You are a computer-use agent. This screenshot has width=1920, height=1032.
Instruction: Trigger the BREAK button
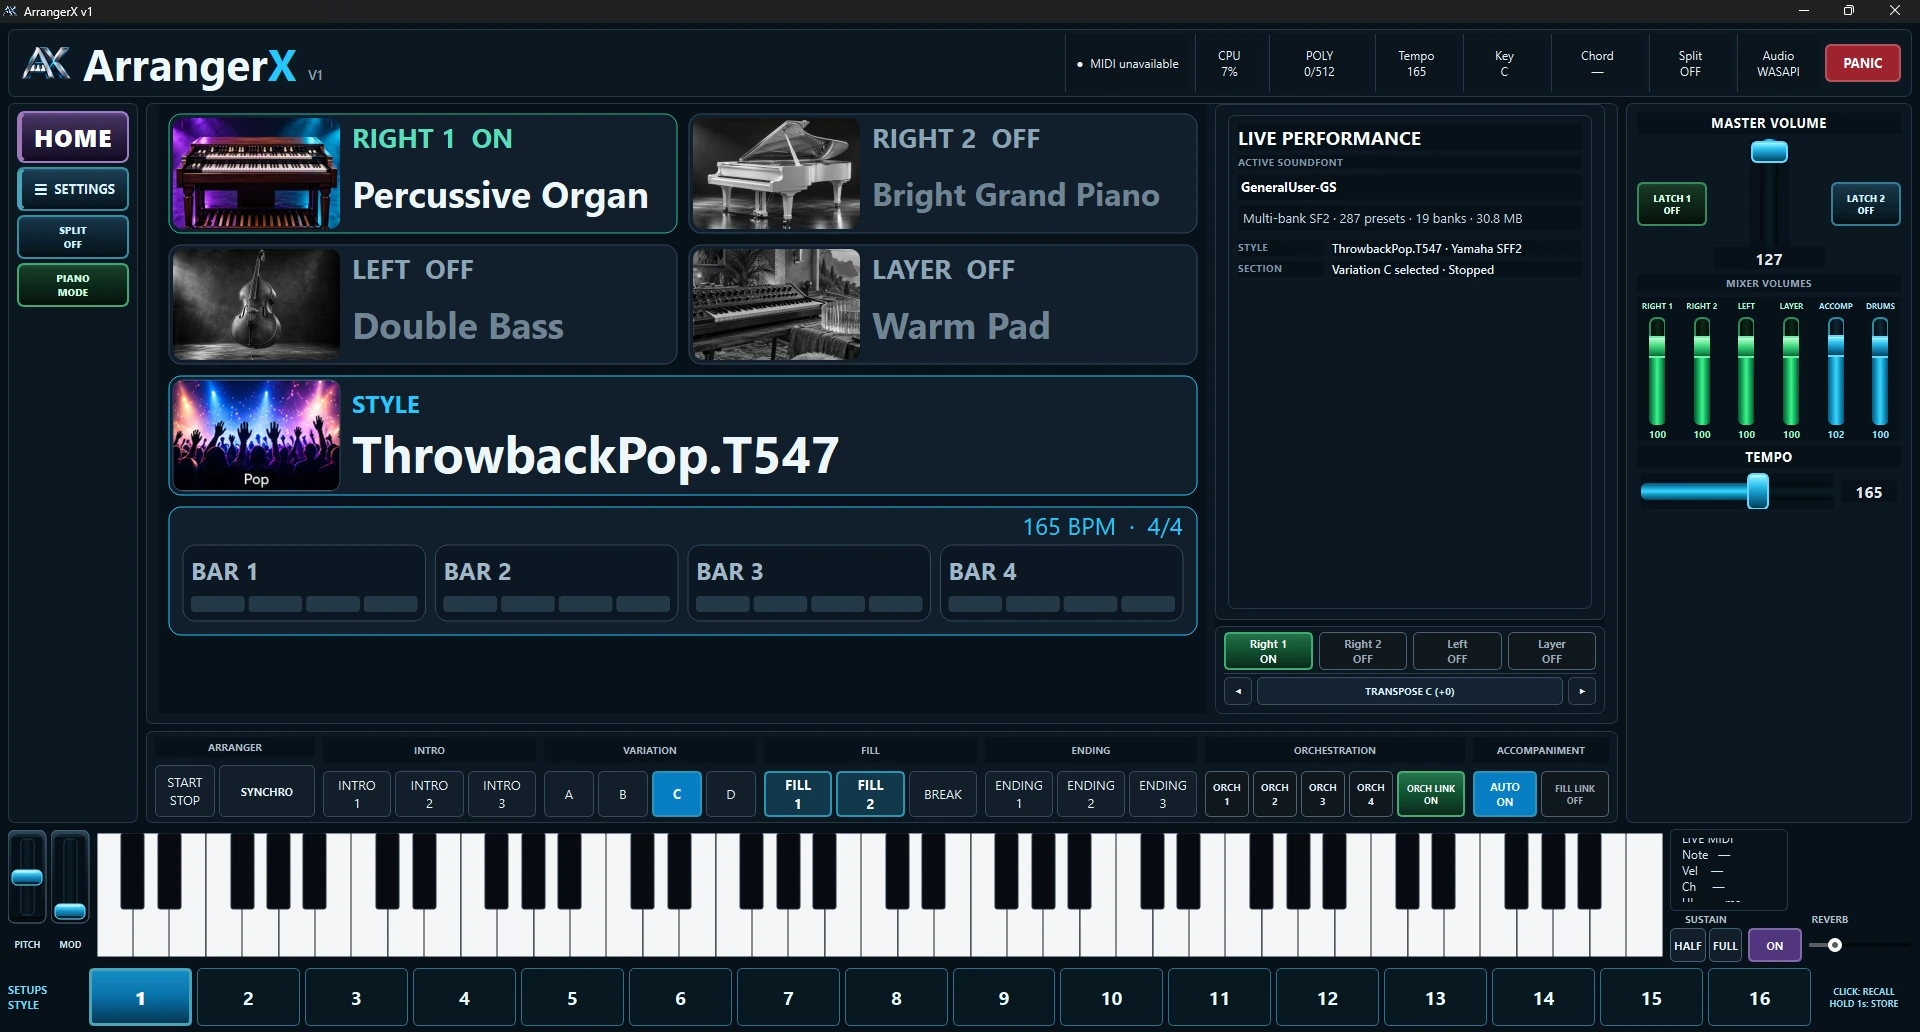(943, 794)
